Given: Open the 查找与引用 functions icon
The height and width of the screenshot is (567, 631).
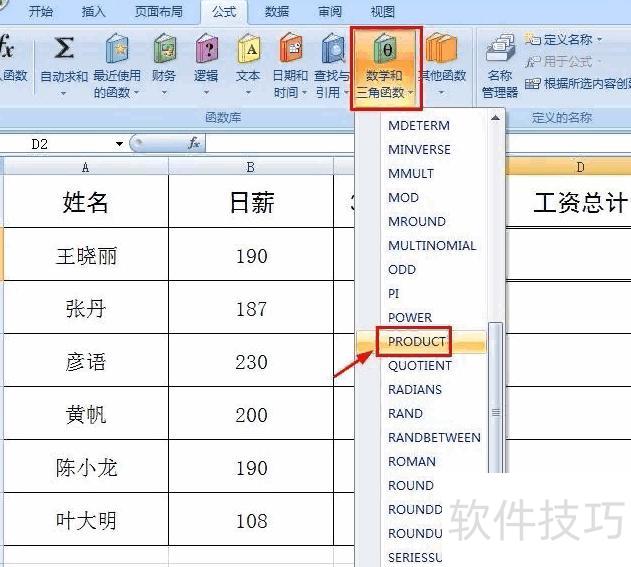Looking at the screenshot, I should point(333,48).
